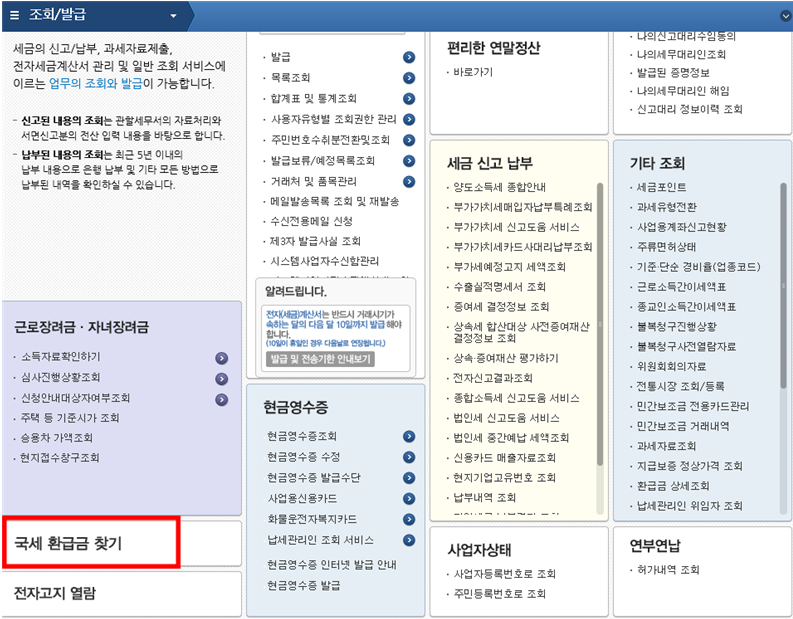793x619 pixels.
Task: Open 현지접수창구조회
Action: click(x=60, y=458)
